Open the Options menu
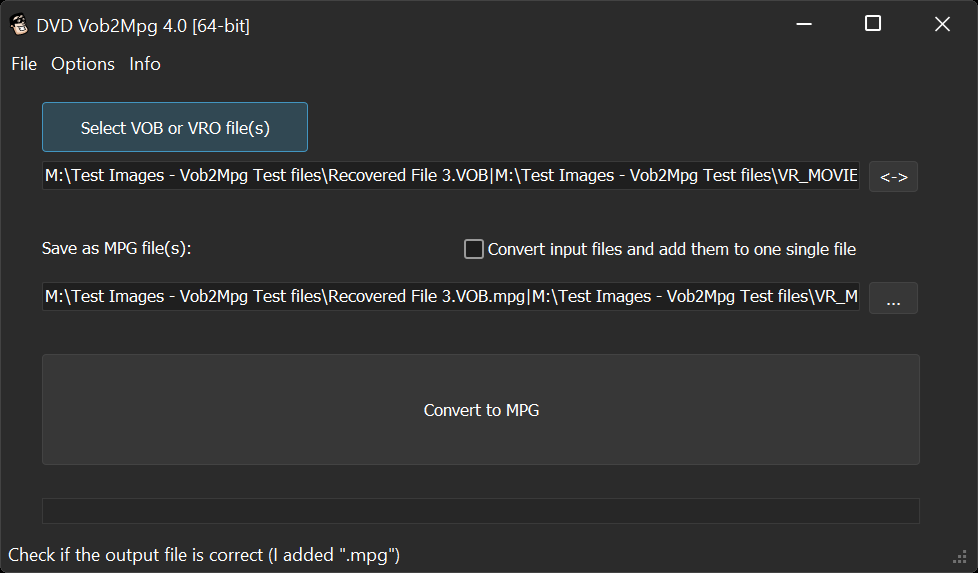 (x=83, y=64)
